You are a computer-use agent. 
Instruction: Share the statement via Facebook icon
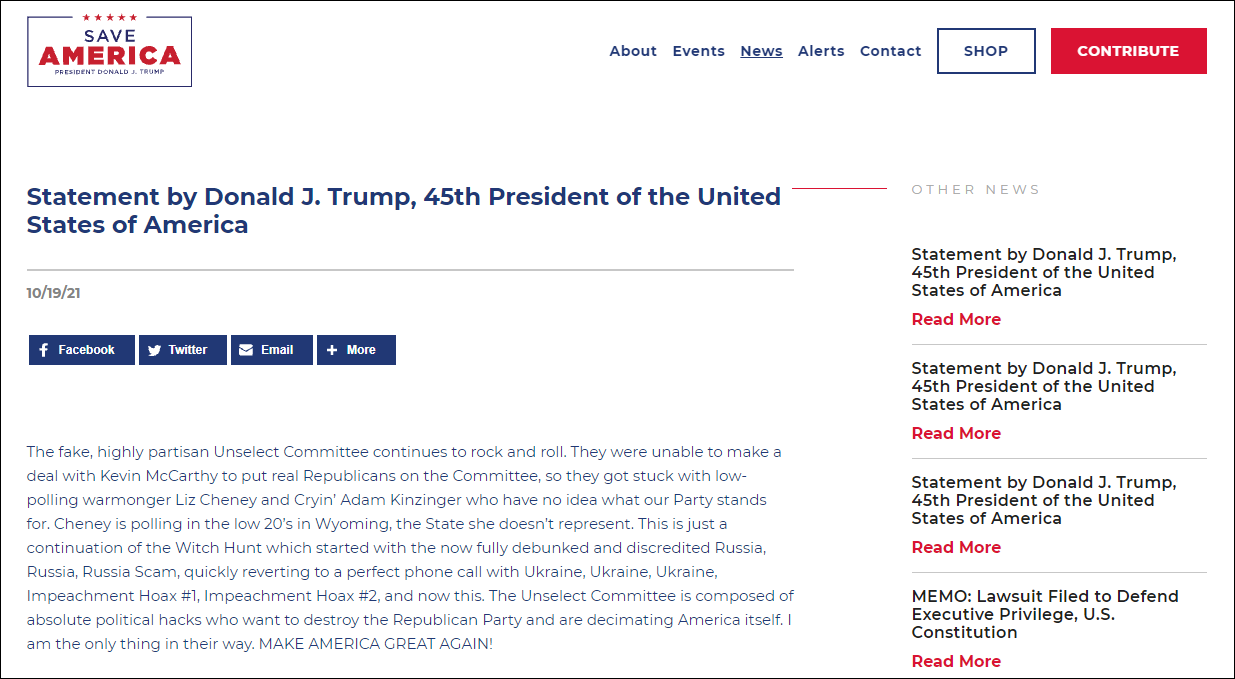[x=45, y=350]
